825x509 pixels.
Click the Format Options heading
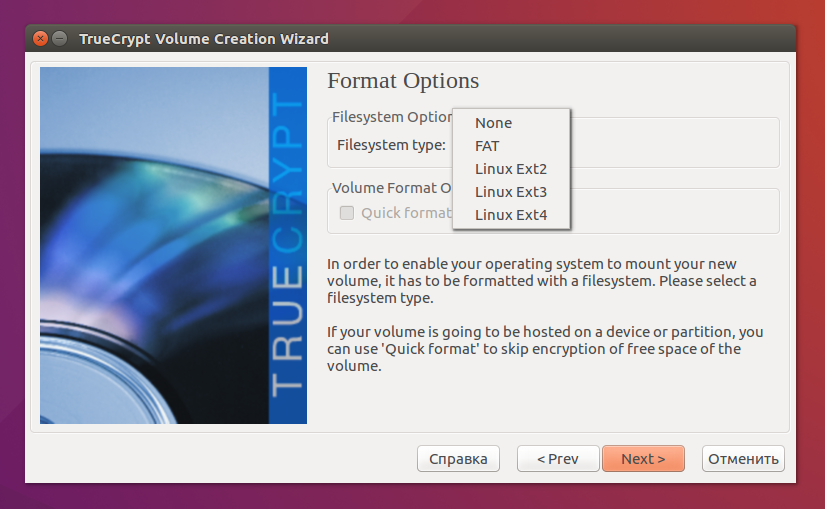pos(403,81)
